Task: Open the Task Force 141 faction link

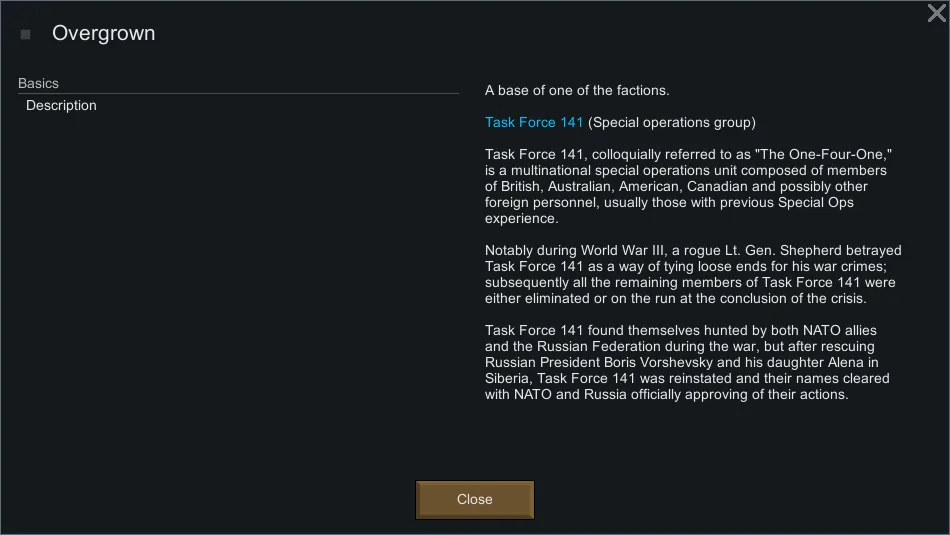Action: [x=534, y=123]
